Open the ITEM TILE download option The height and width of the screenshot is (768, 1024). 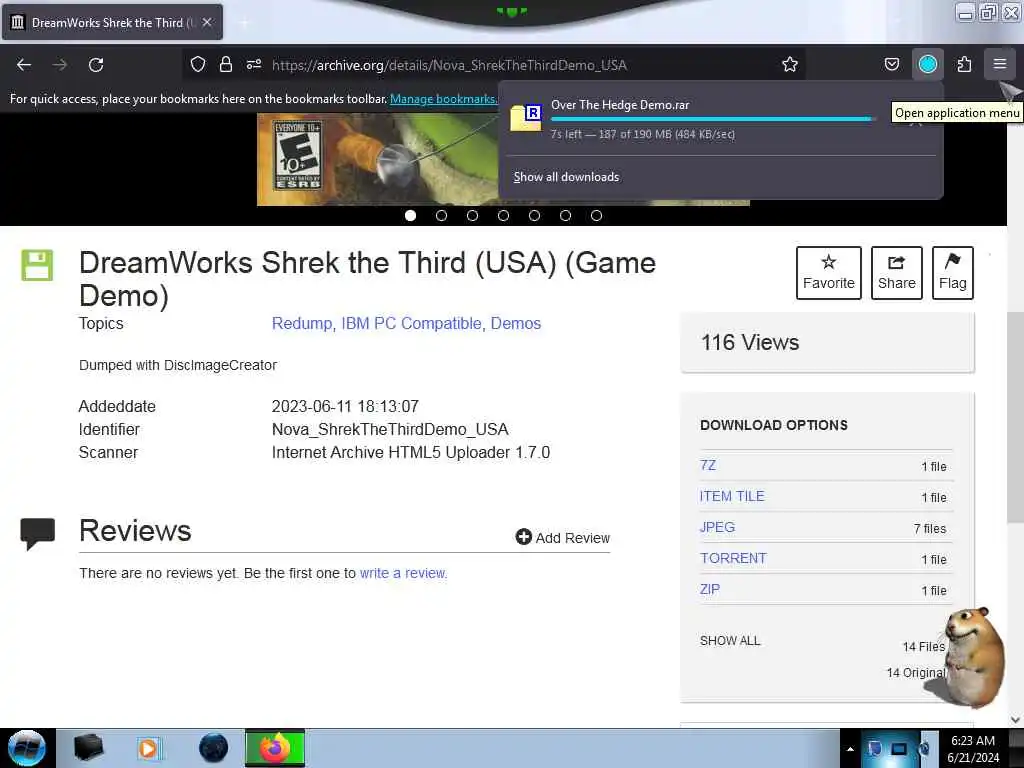(x=732, y=496)
